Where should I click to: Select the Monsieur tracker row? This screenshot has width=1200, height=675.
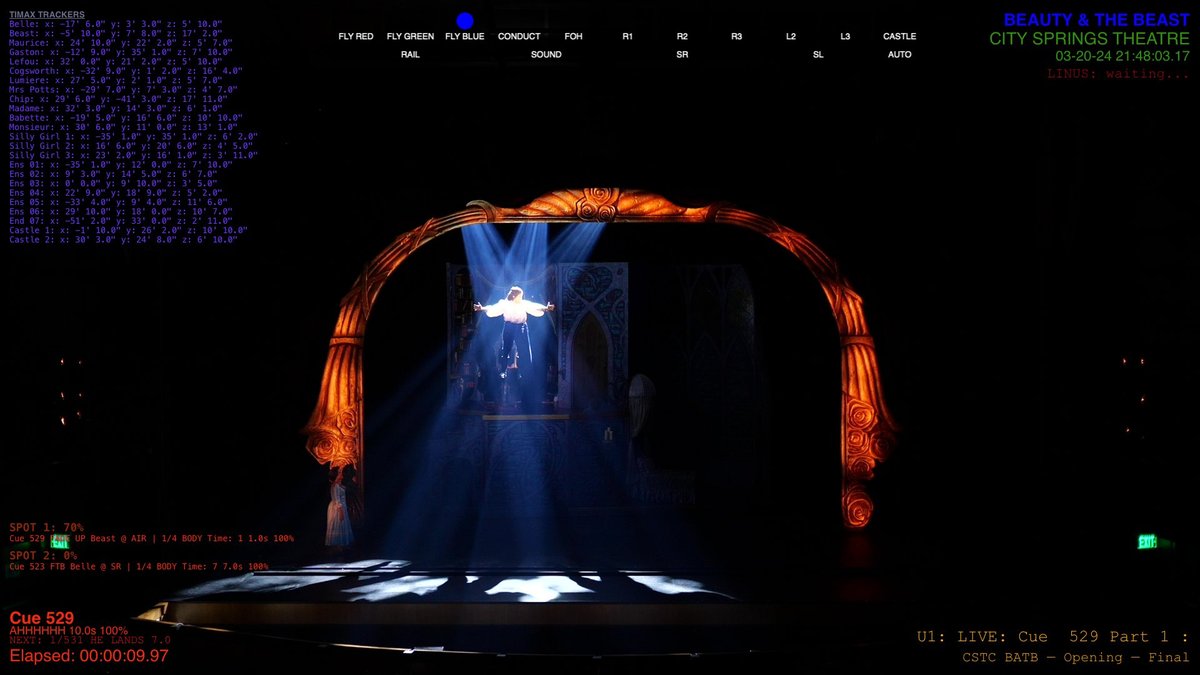(123, 127)
